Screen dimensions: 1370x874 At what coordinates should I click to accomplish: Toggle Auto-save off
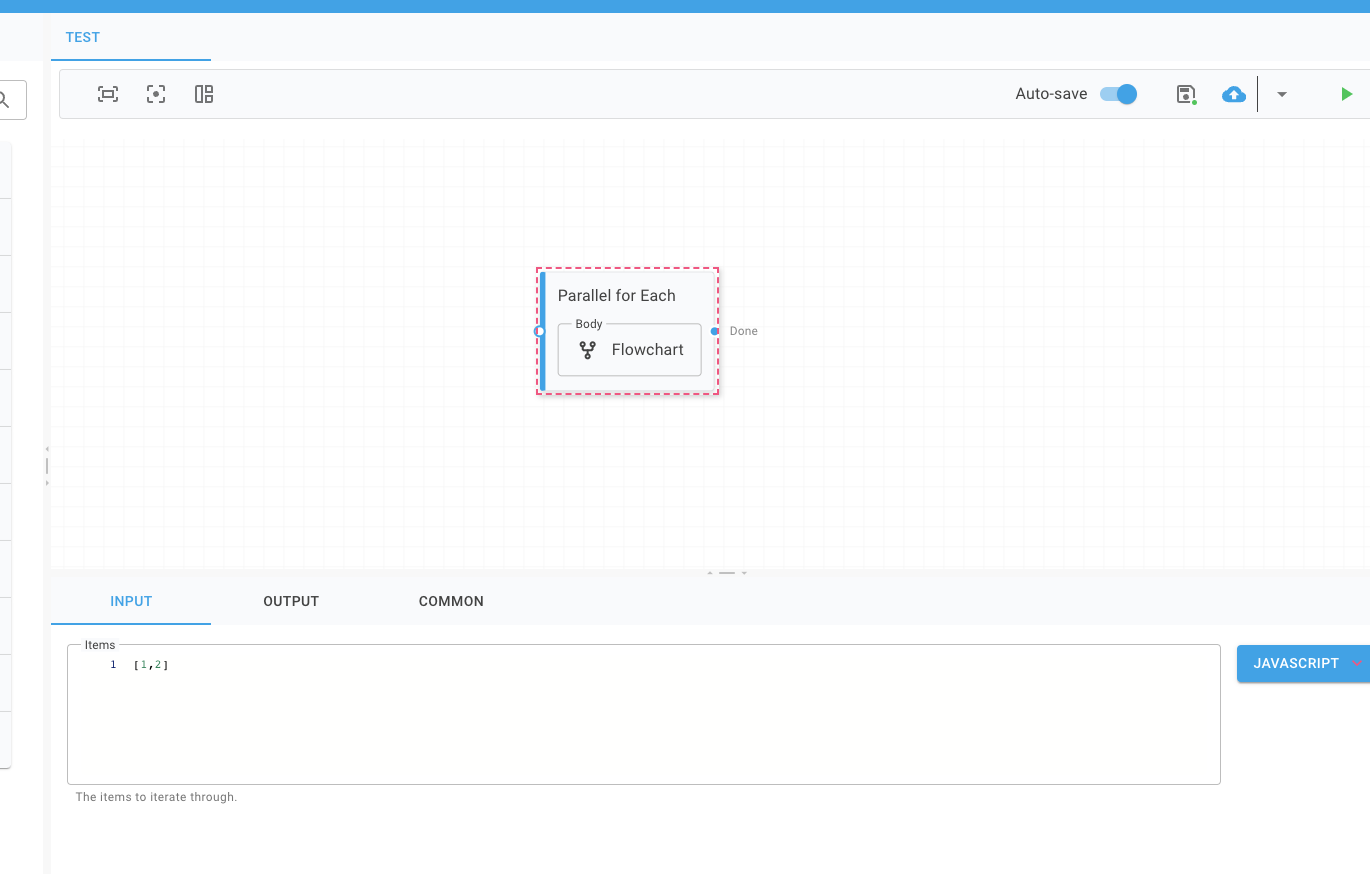[x=1118, y=93]
